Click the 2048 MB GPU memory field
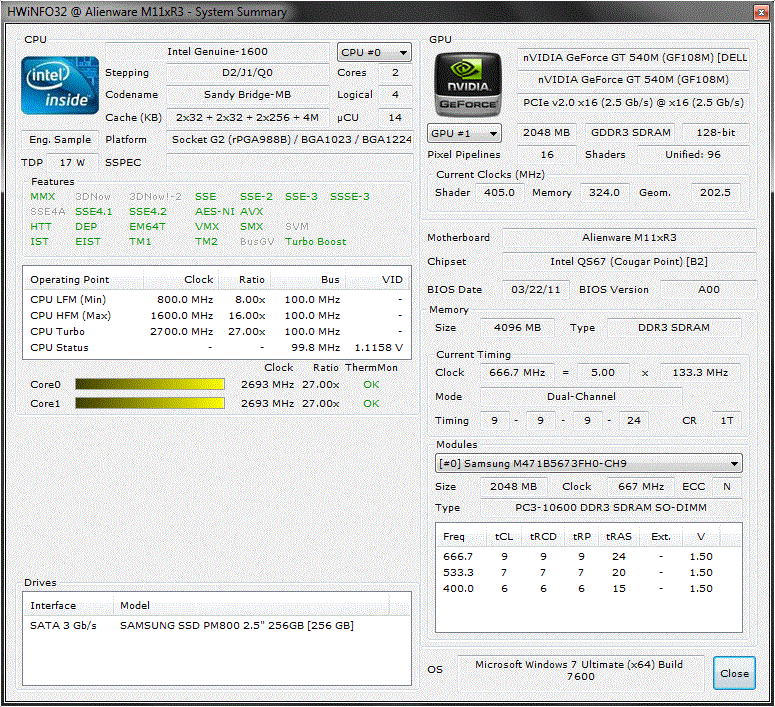The image size is (775, 707). point(546,133)
